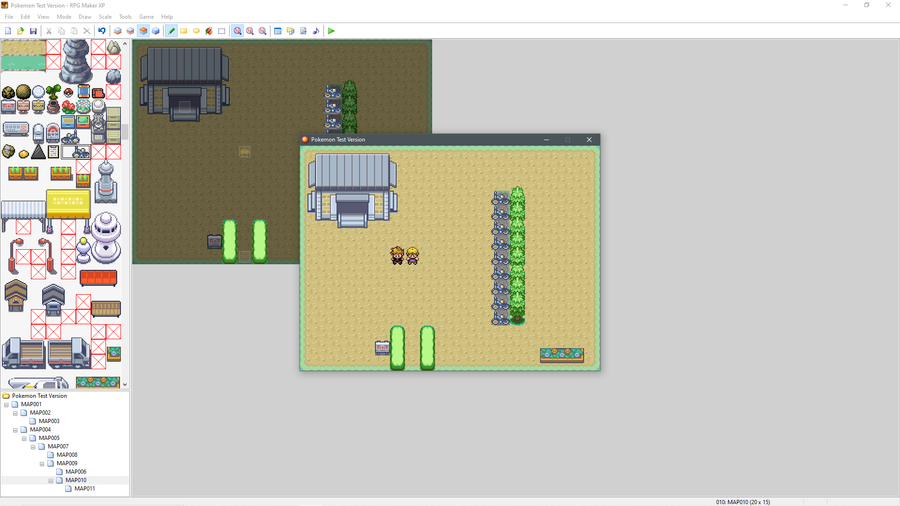
Task: Click the Open Project folder icon
Action: [21, 31]
